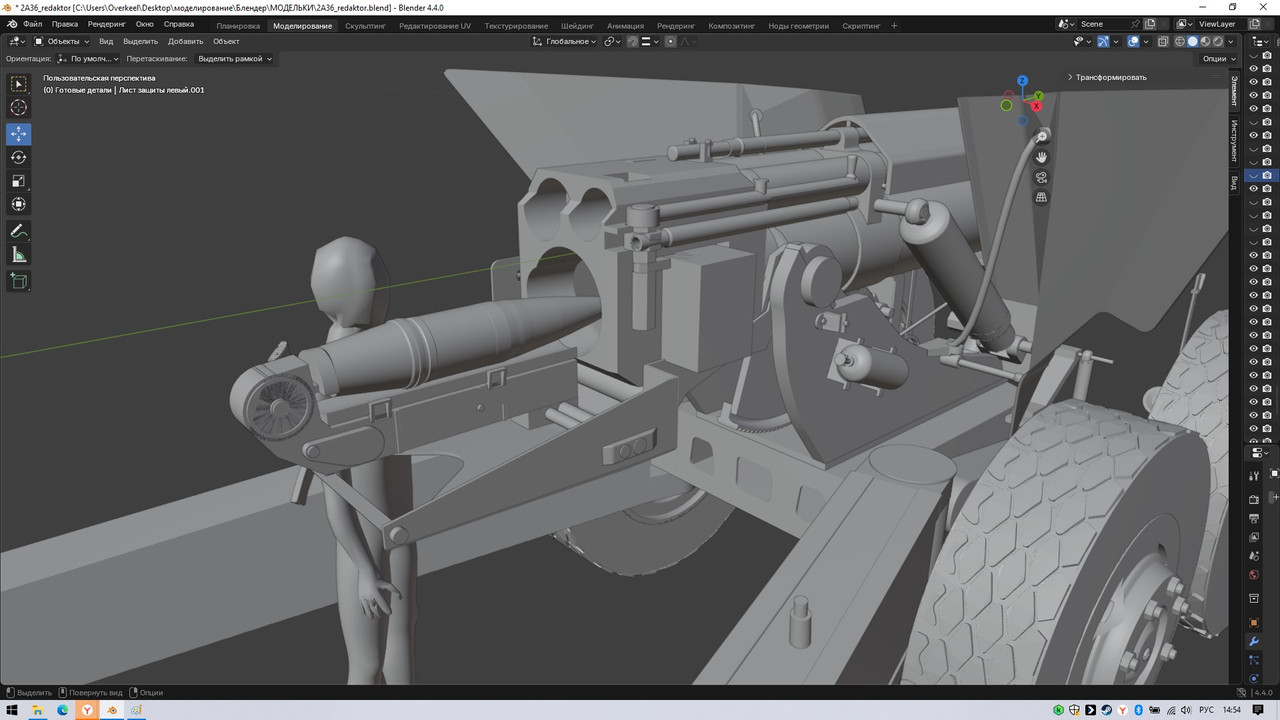The height and width of the screenshot is (720, 1280).
Task: Switch to the Анимация workspace tab
Action: (625, 25)
